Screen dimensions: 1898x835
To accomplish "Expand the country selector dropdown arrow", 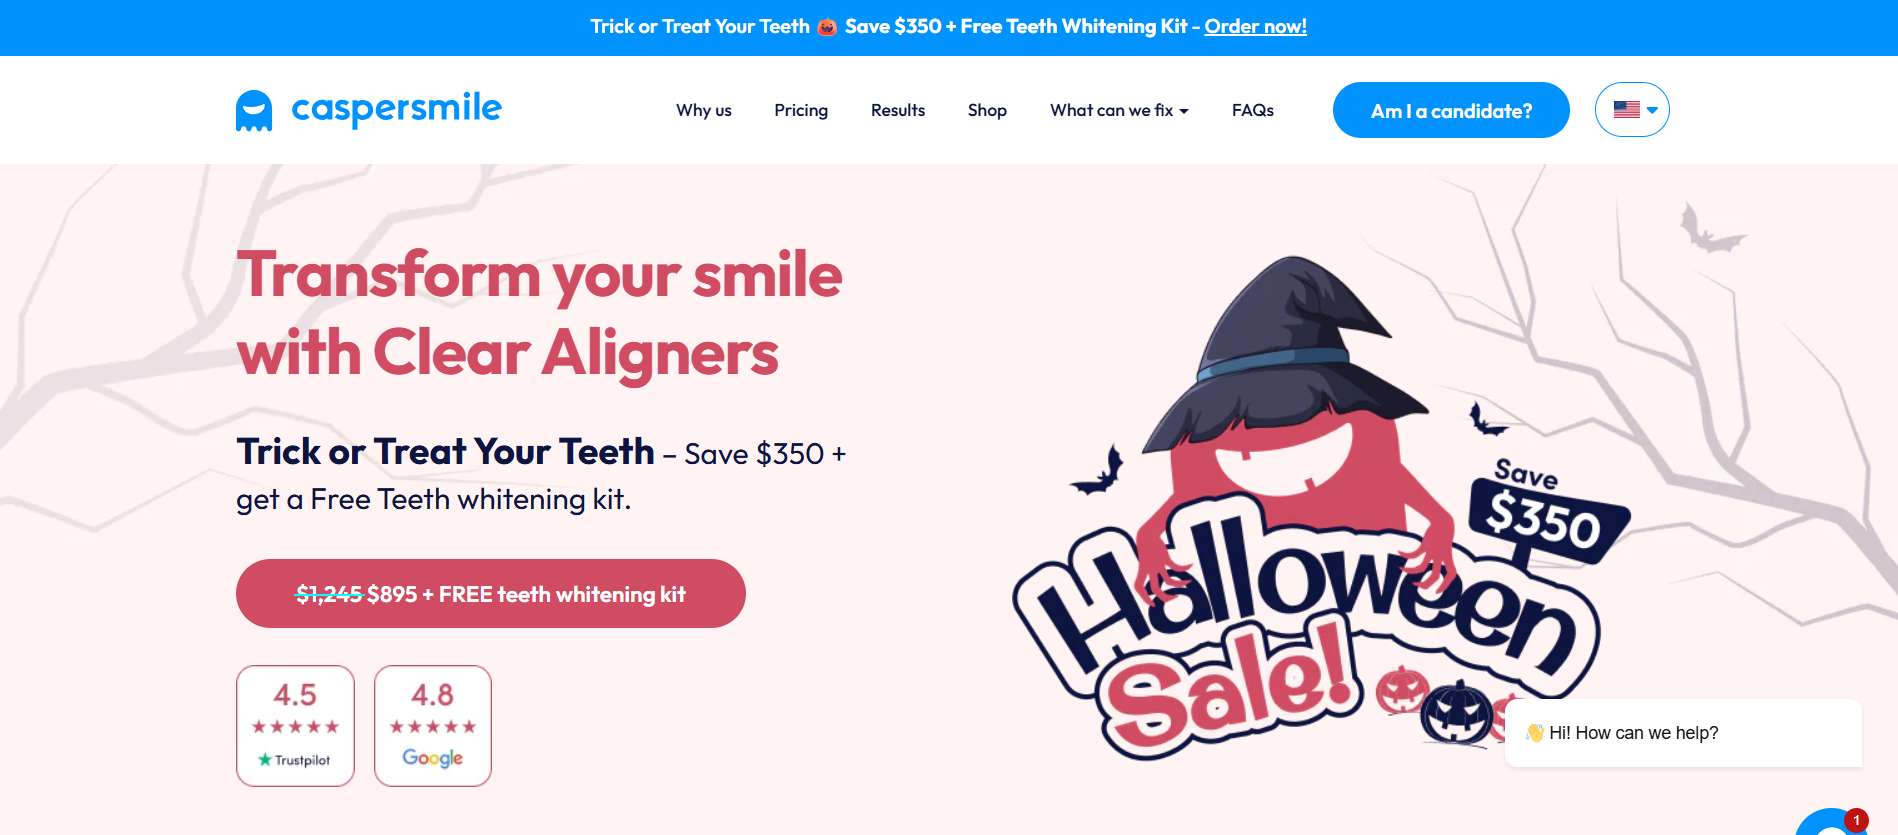I will click(x=1652, y=110).
